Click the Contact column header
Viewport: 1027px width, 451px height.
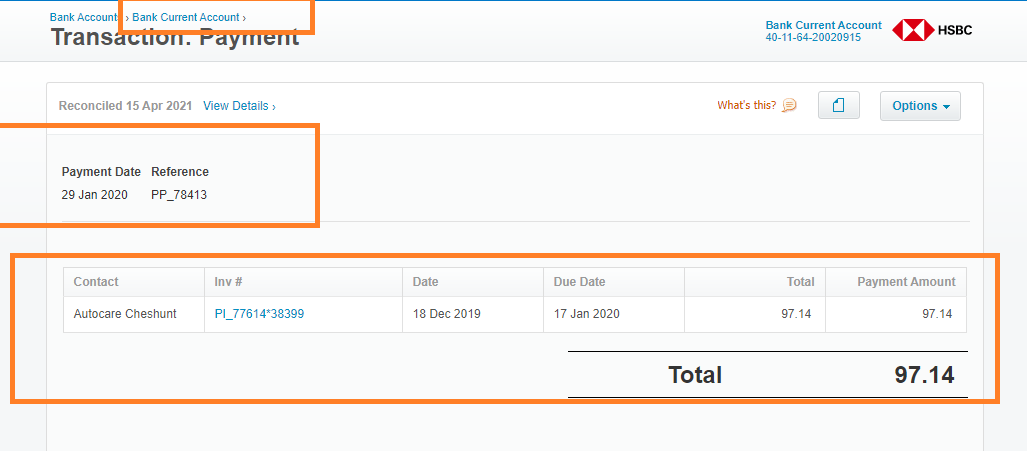pyautogui.click(x=96, y=282)
